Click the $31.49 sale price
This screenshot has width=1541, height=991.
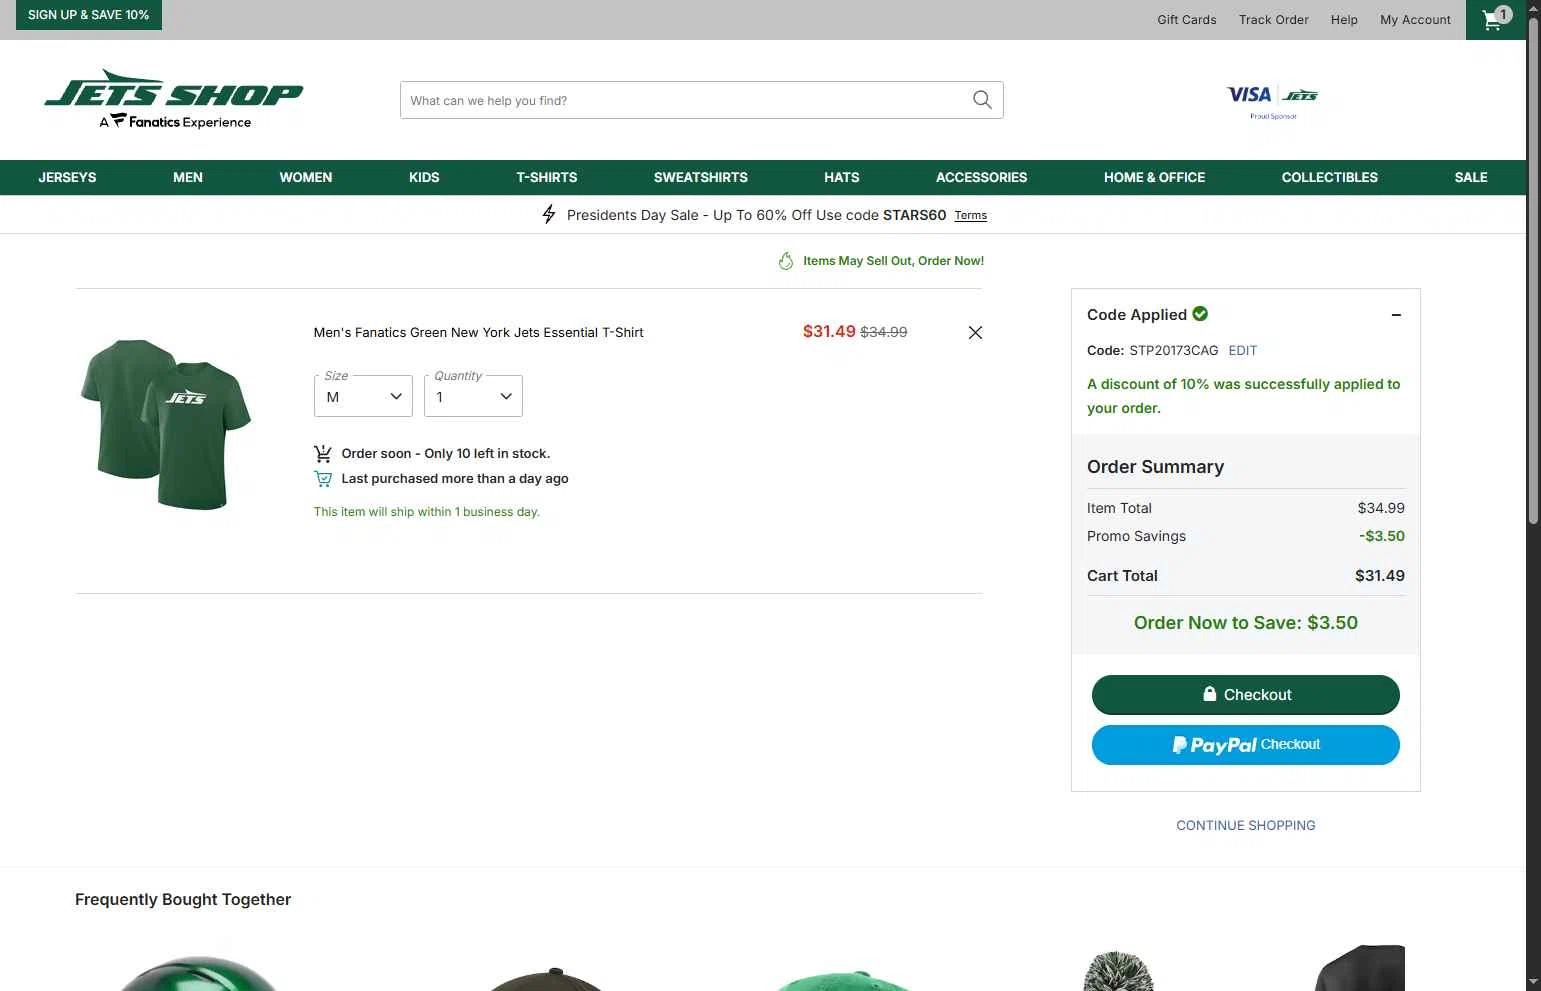[829, 331]
